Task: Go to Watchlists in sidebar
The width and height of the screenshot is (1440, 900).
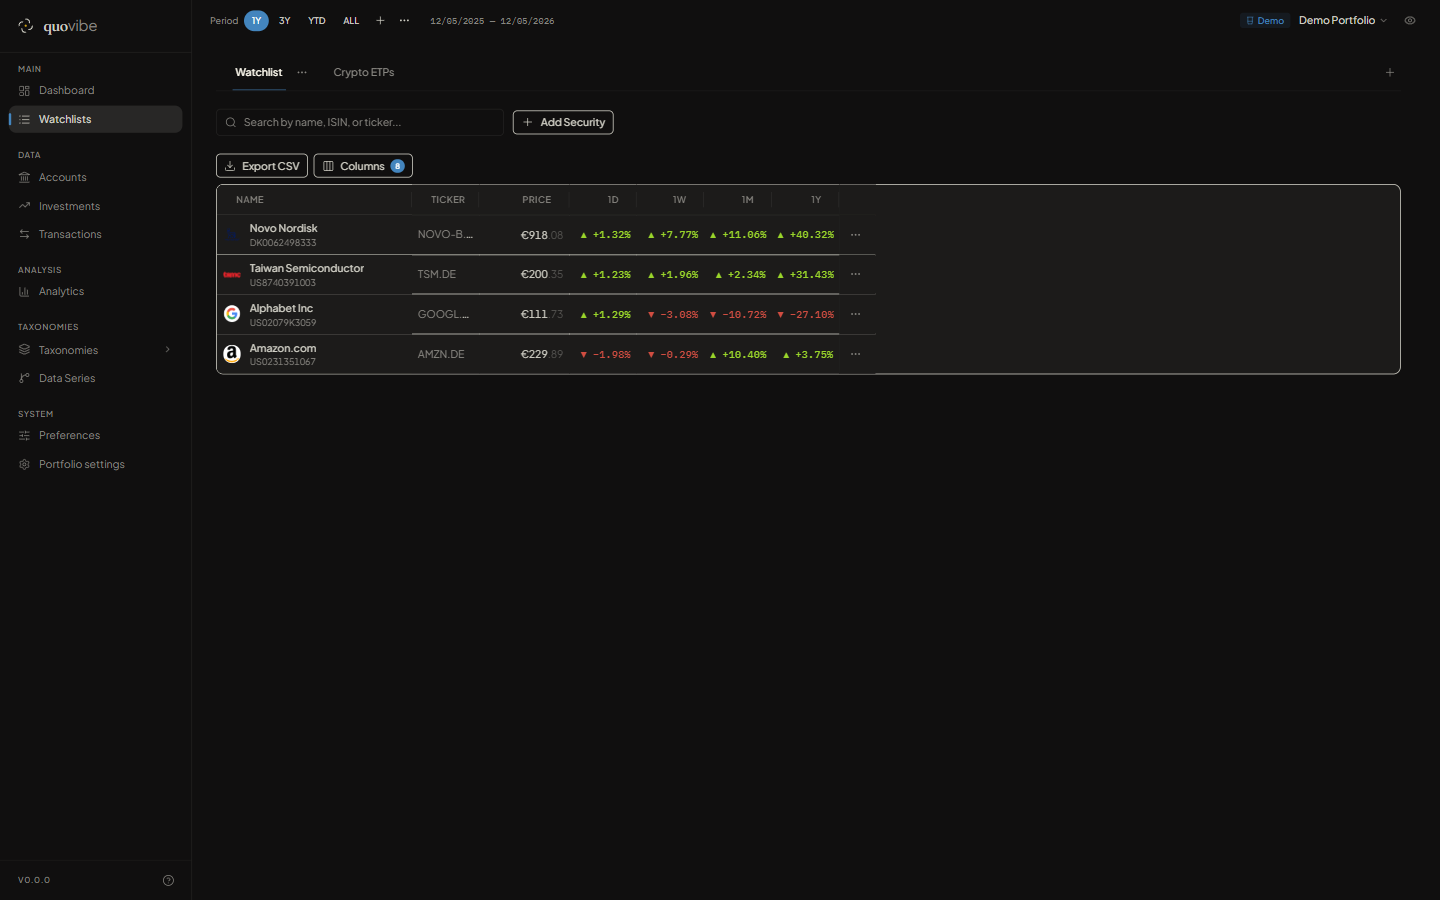Action: pyautogui.click(x=95, y=119)
